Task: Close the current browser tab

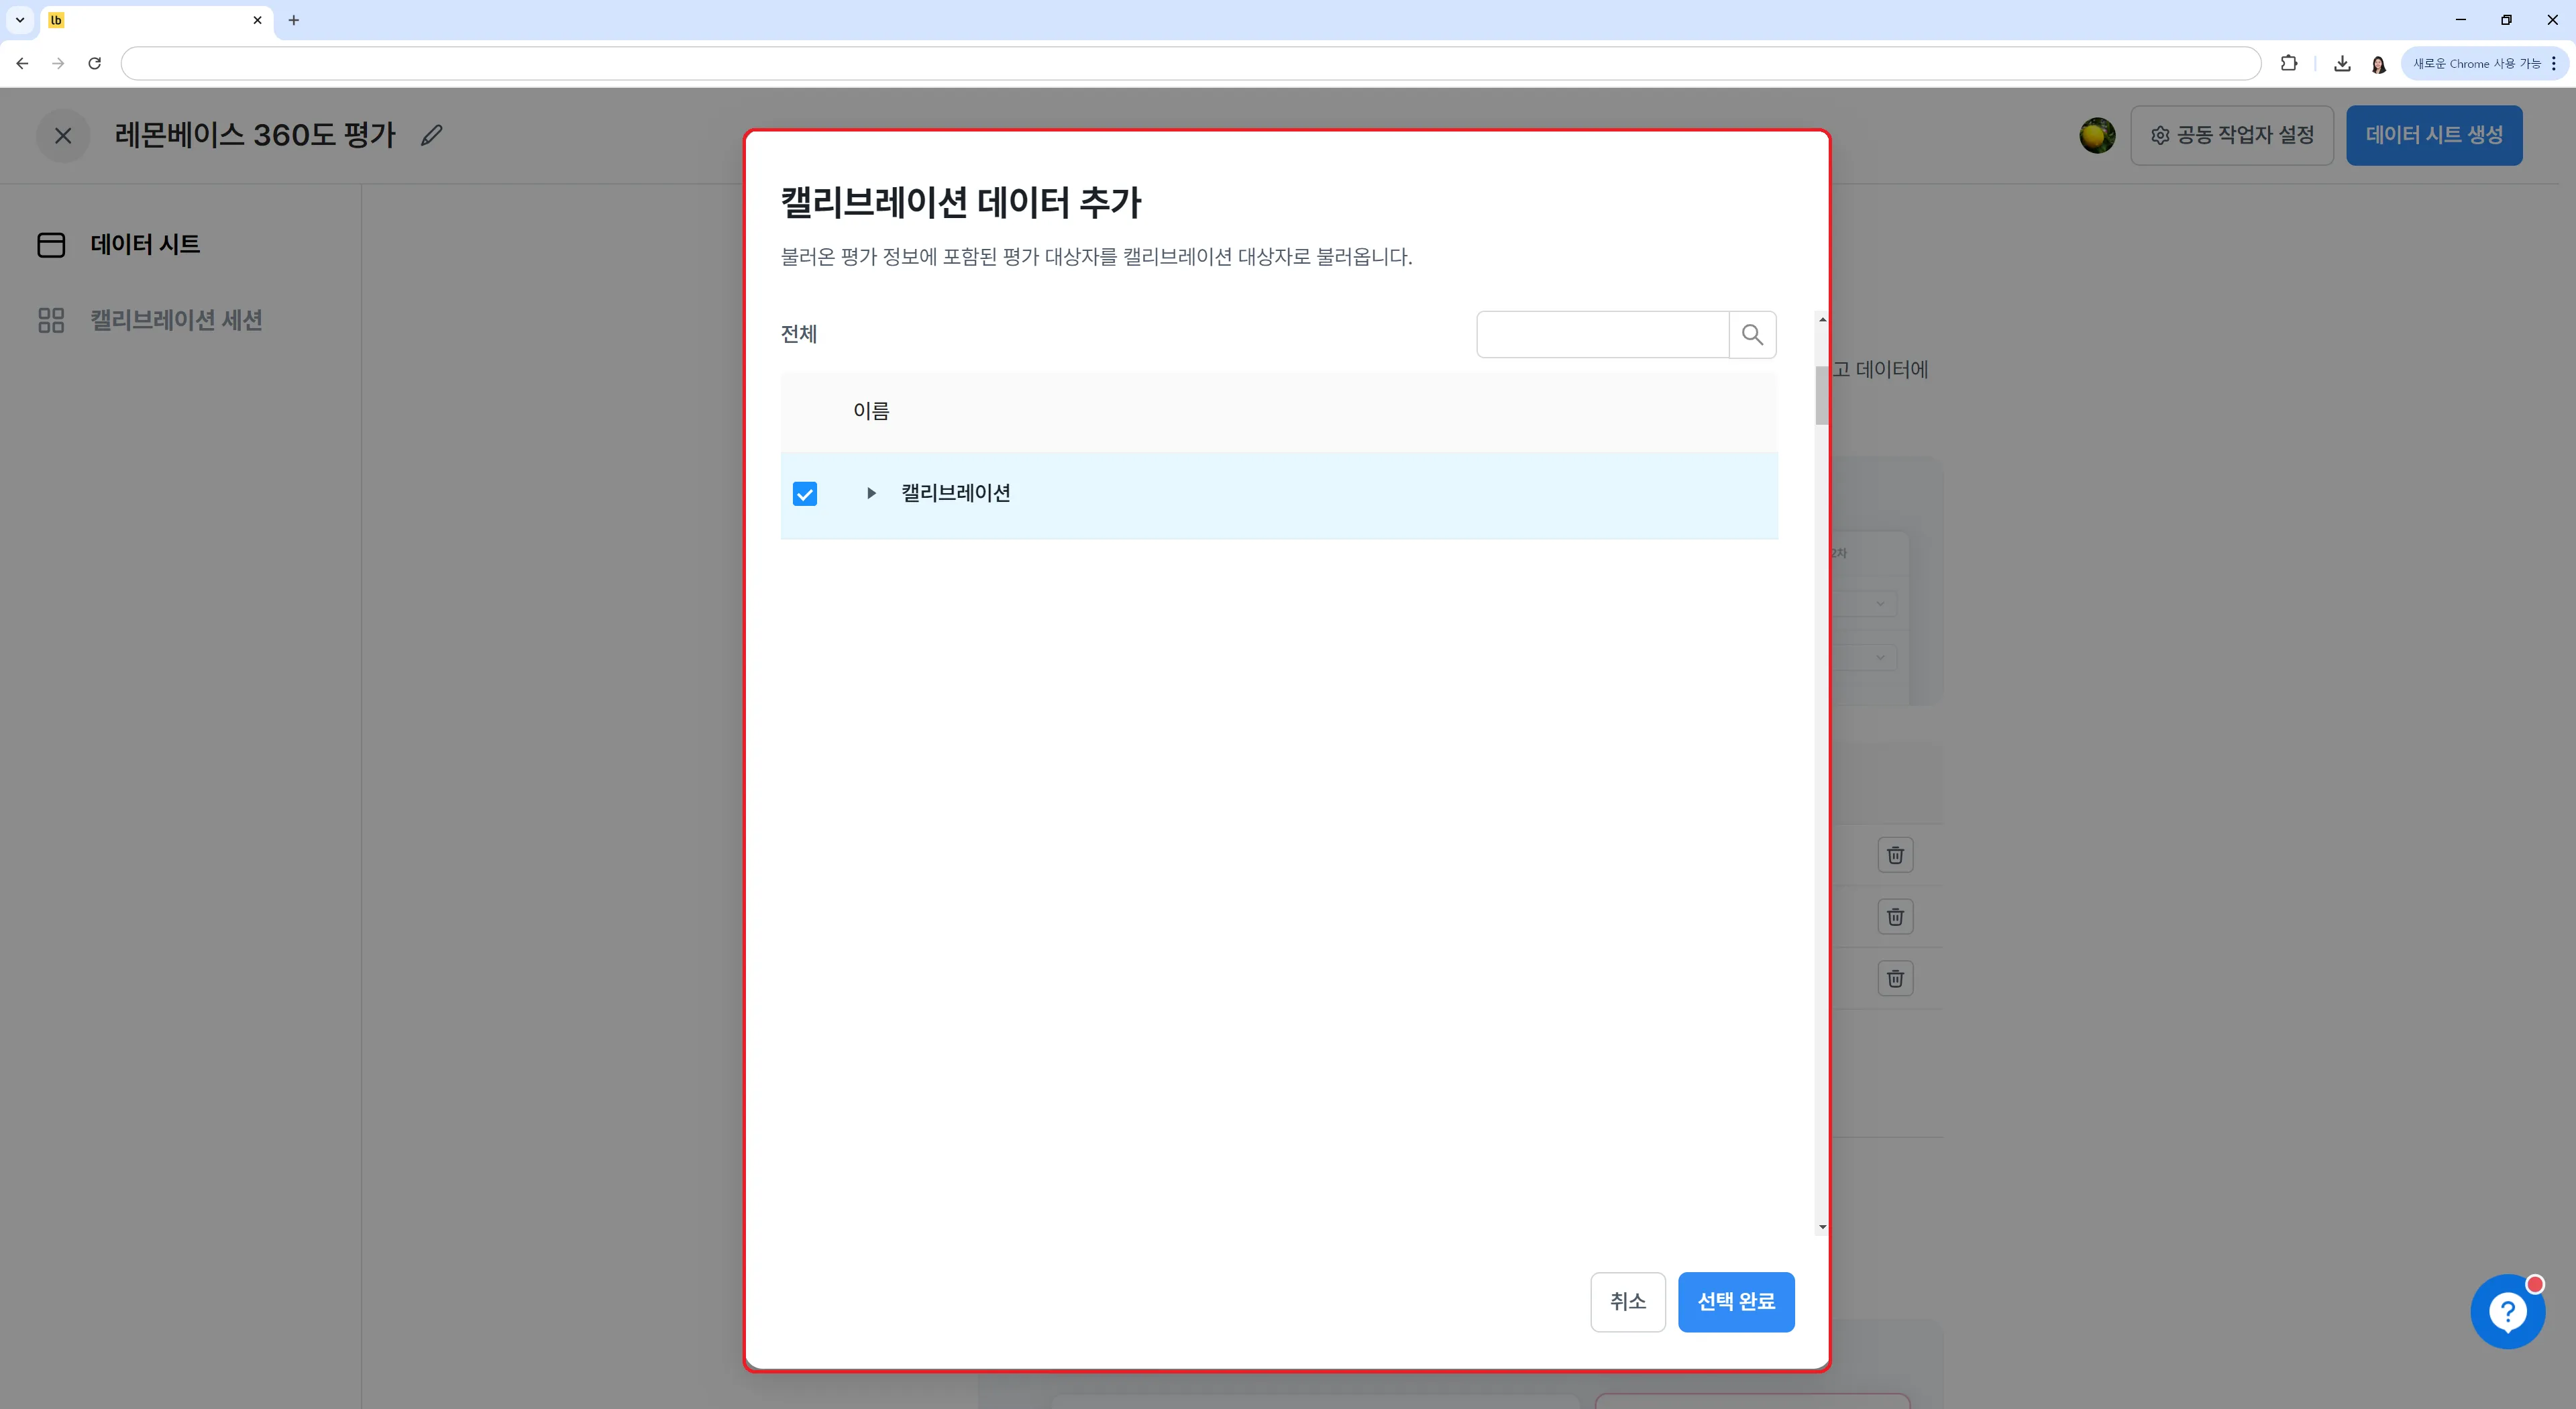Action: coord(257,20)
